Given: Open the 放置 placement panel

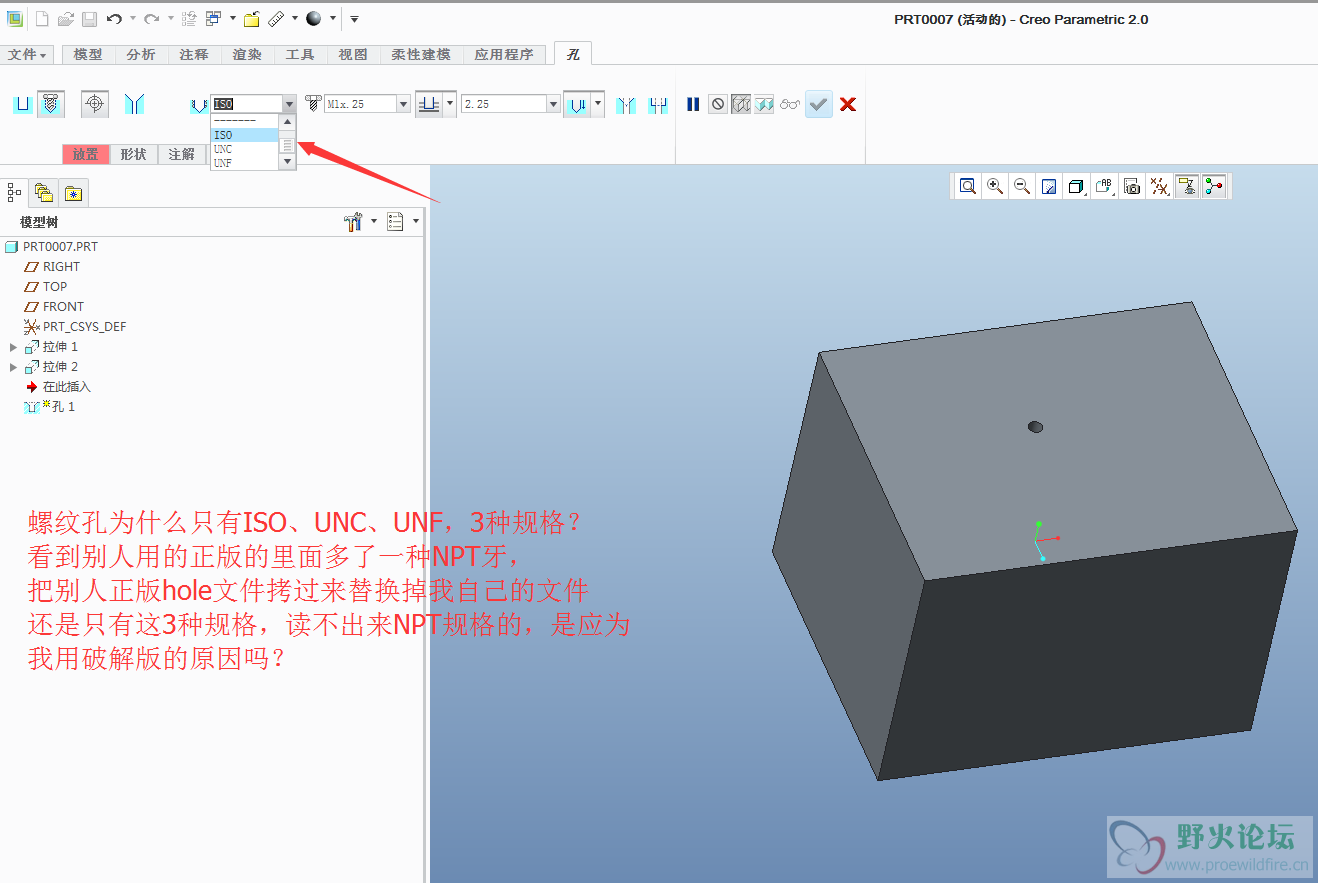Looking at the screenshot, I should pos(85,154).
